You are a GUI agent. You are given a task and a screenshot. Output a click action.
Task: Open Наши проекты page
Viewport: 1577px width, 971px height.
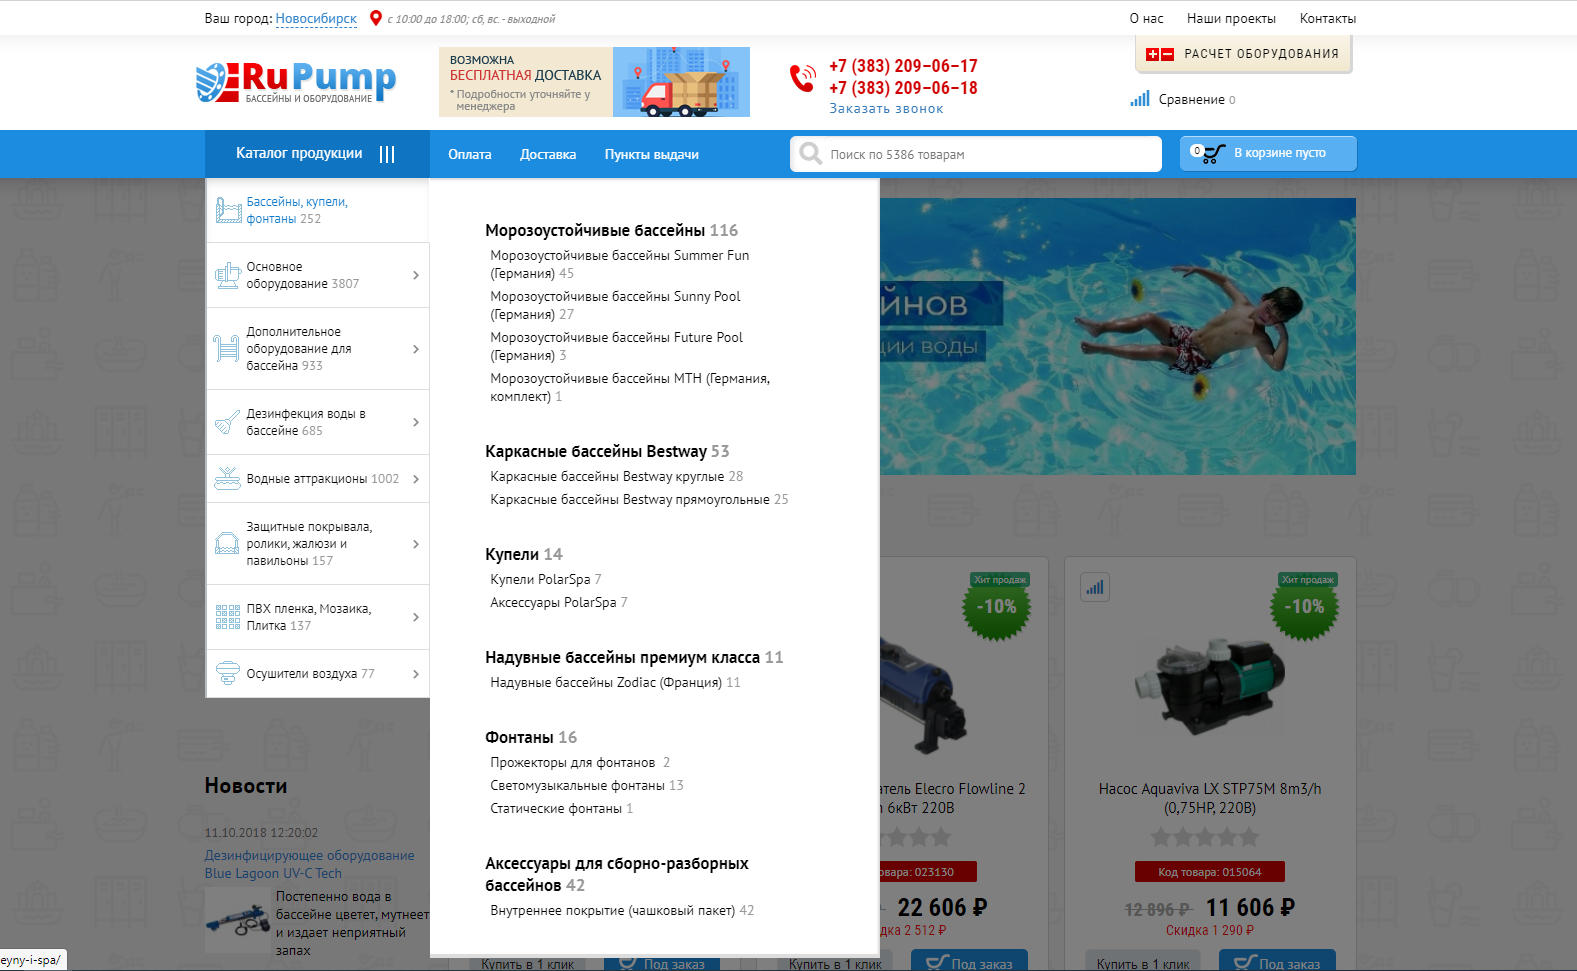tap(1231, 18)
